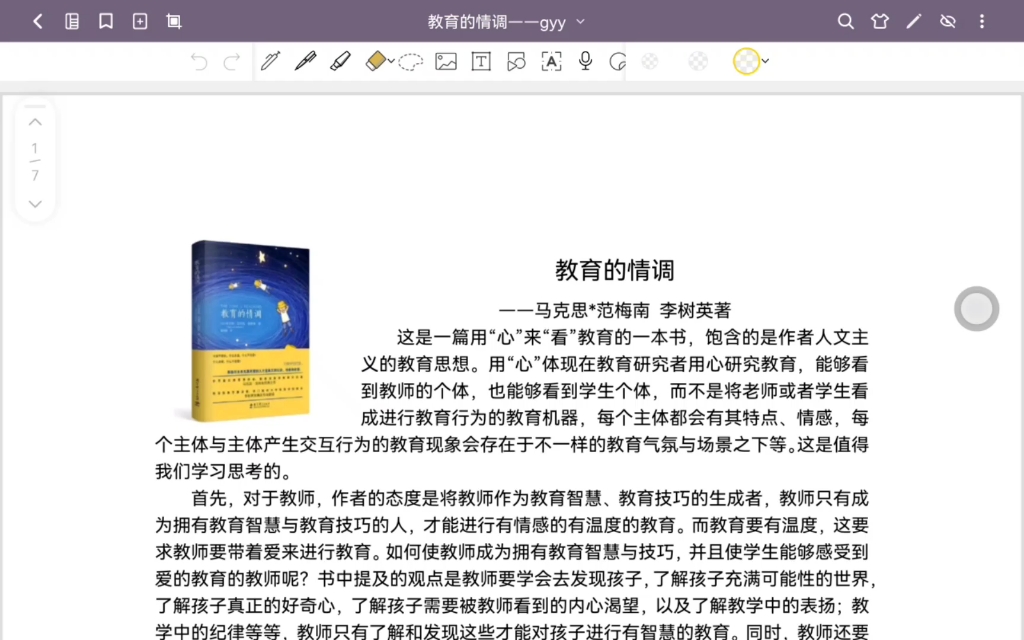Insert an image using the photo icon
Viewport: 1024px width, 640px height.
coord(446,61)
